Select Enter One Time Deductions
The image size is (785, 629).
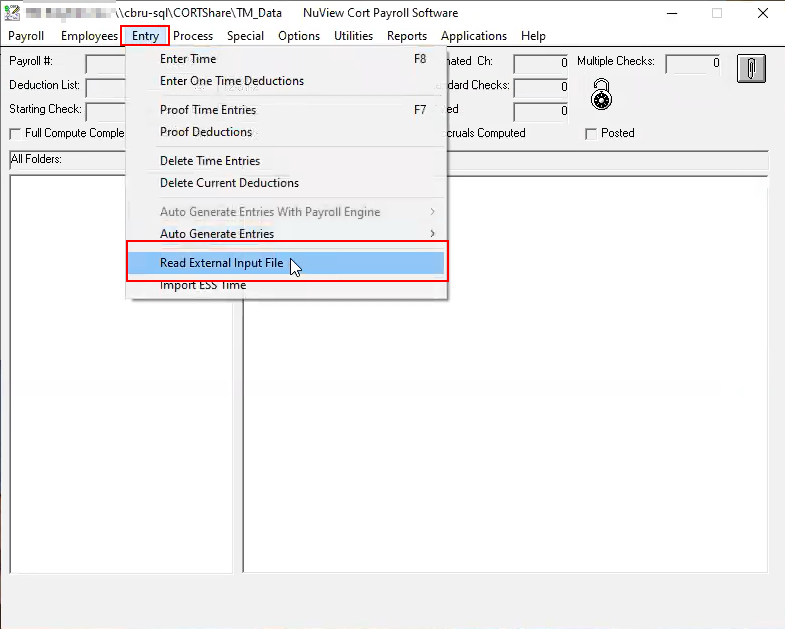coord(286,81)
